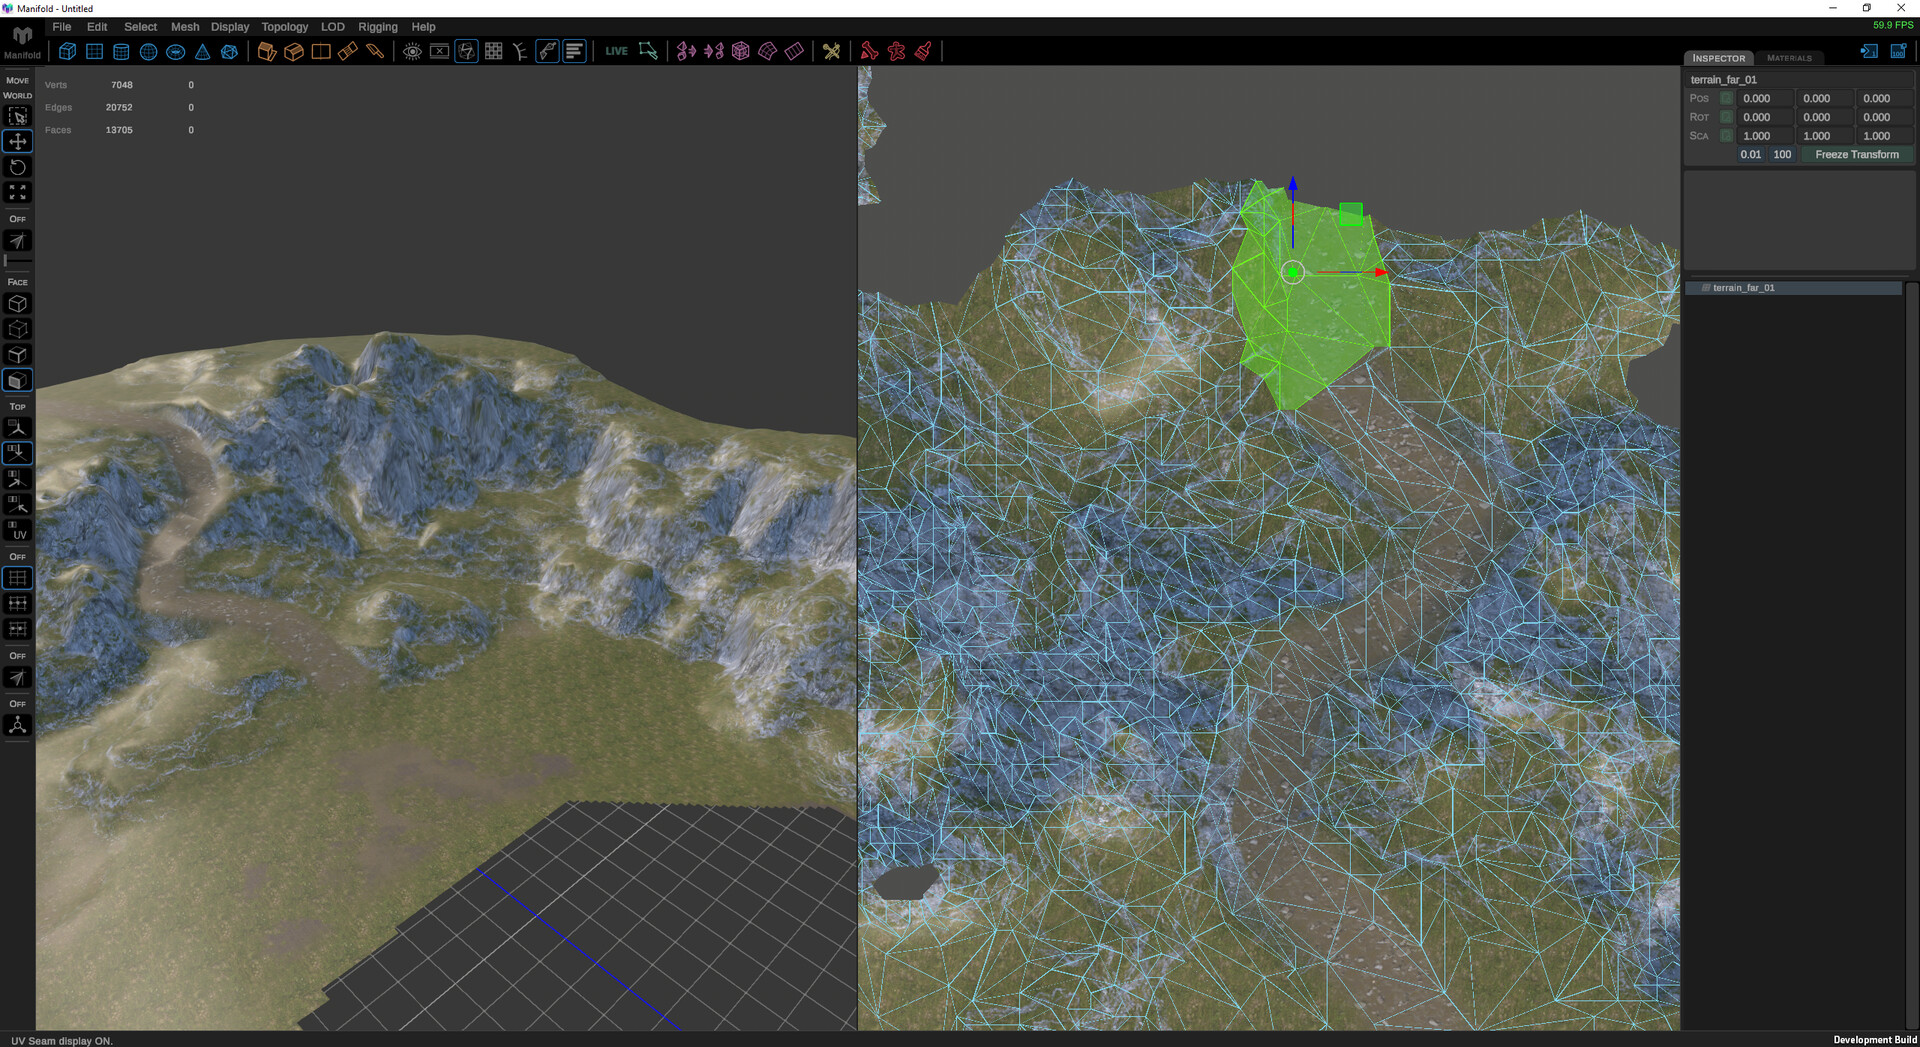Open the LOD menu
This screenshot has width=1920, height=1047.
[x=333, y=27]
